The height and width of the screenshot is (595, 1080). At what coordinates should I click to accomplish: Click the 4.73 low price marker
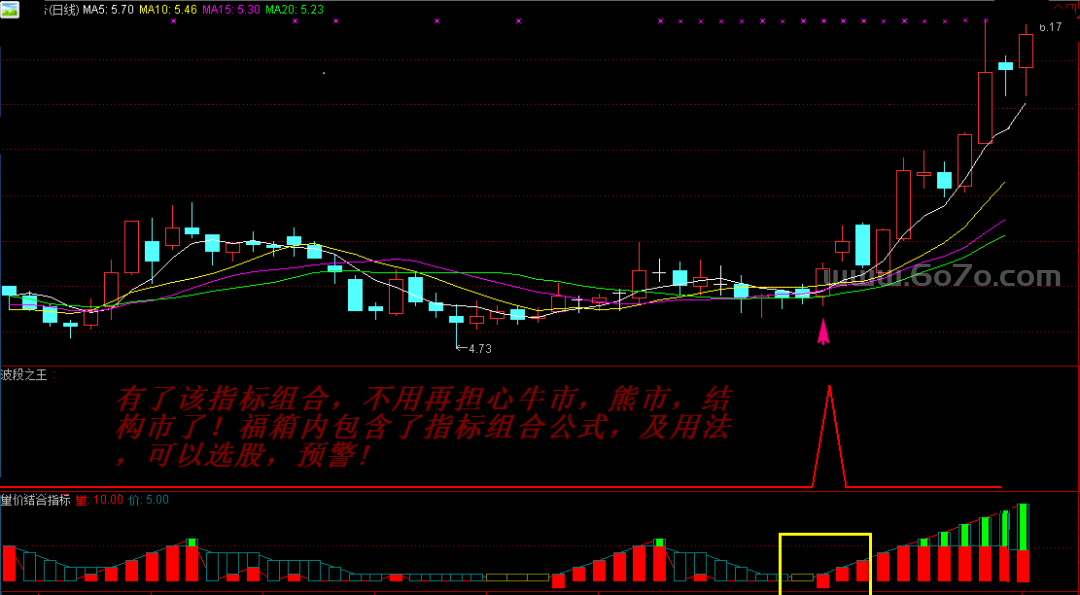coord(477,349)
